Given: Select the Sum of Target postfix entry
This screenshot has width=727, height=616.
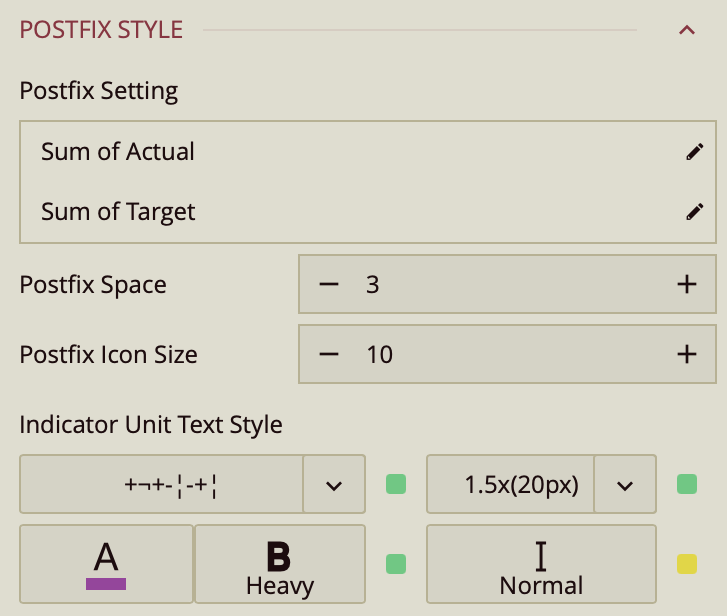Looking at the screenshot, I should click(118, 212).
